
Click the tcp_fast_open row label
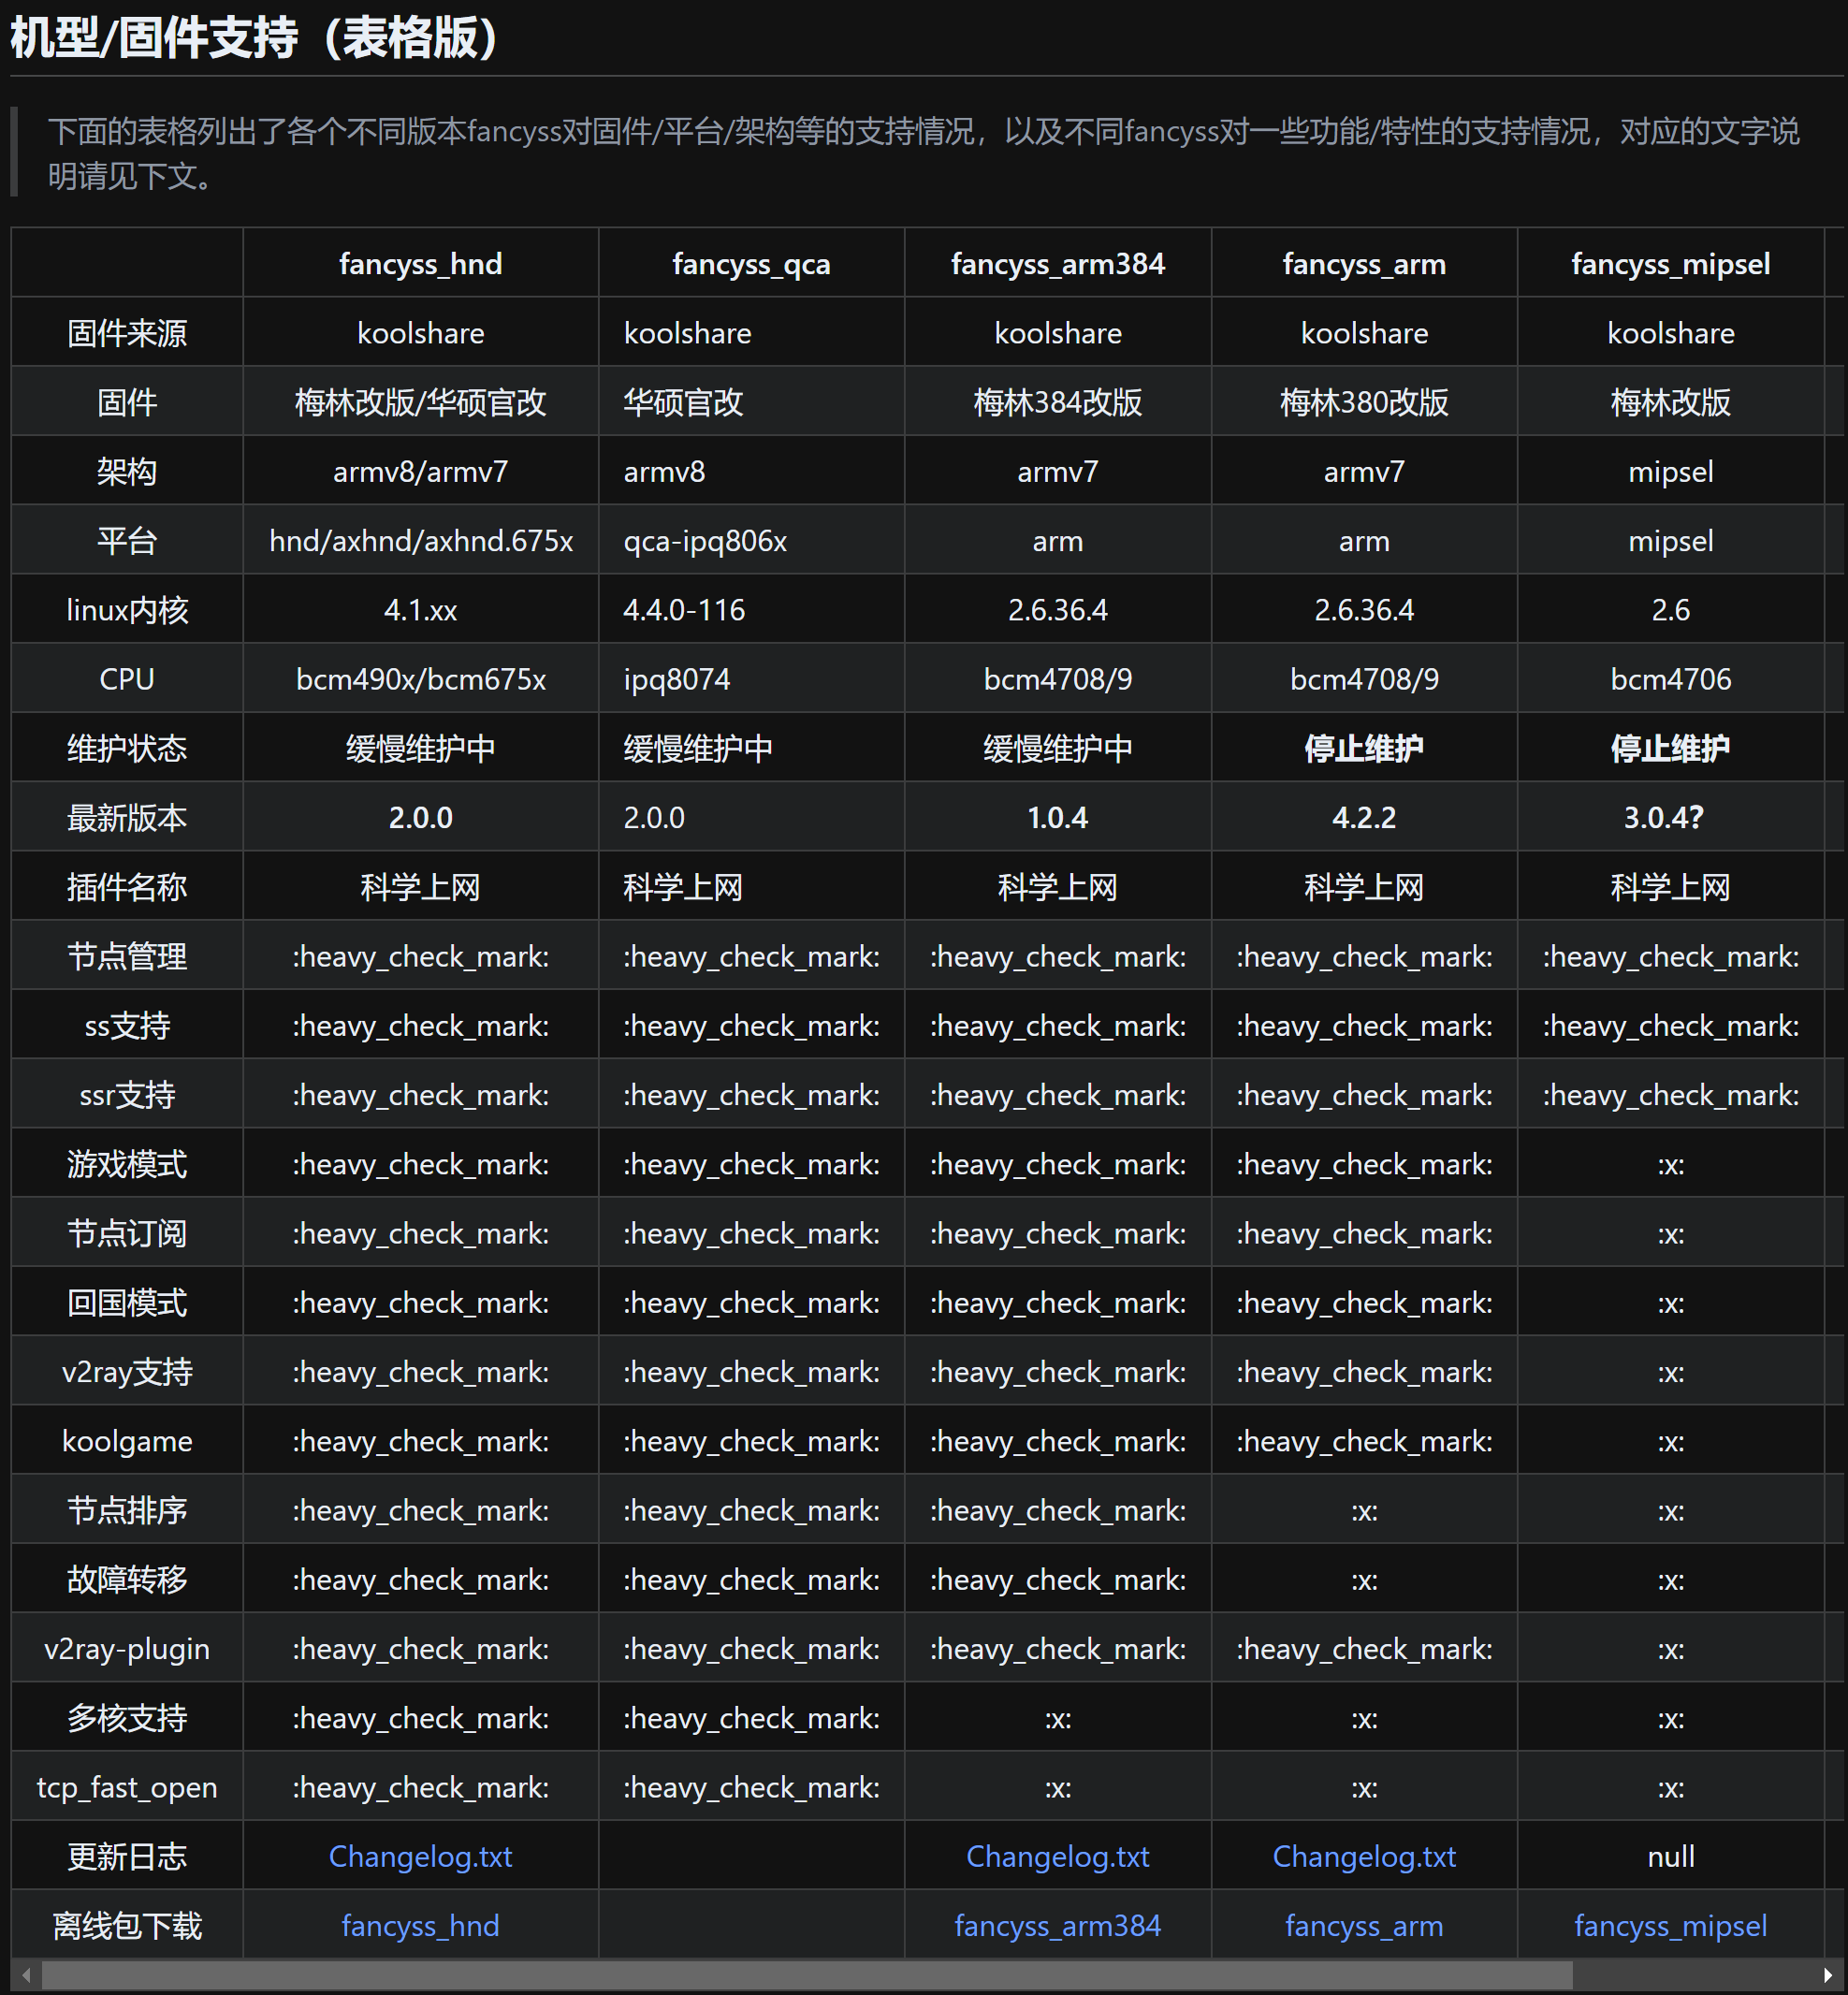click(127, 1787)
